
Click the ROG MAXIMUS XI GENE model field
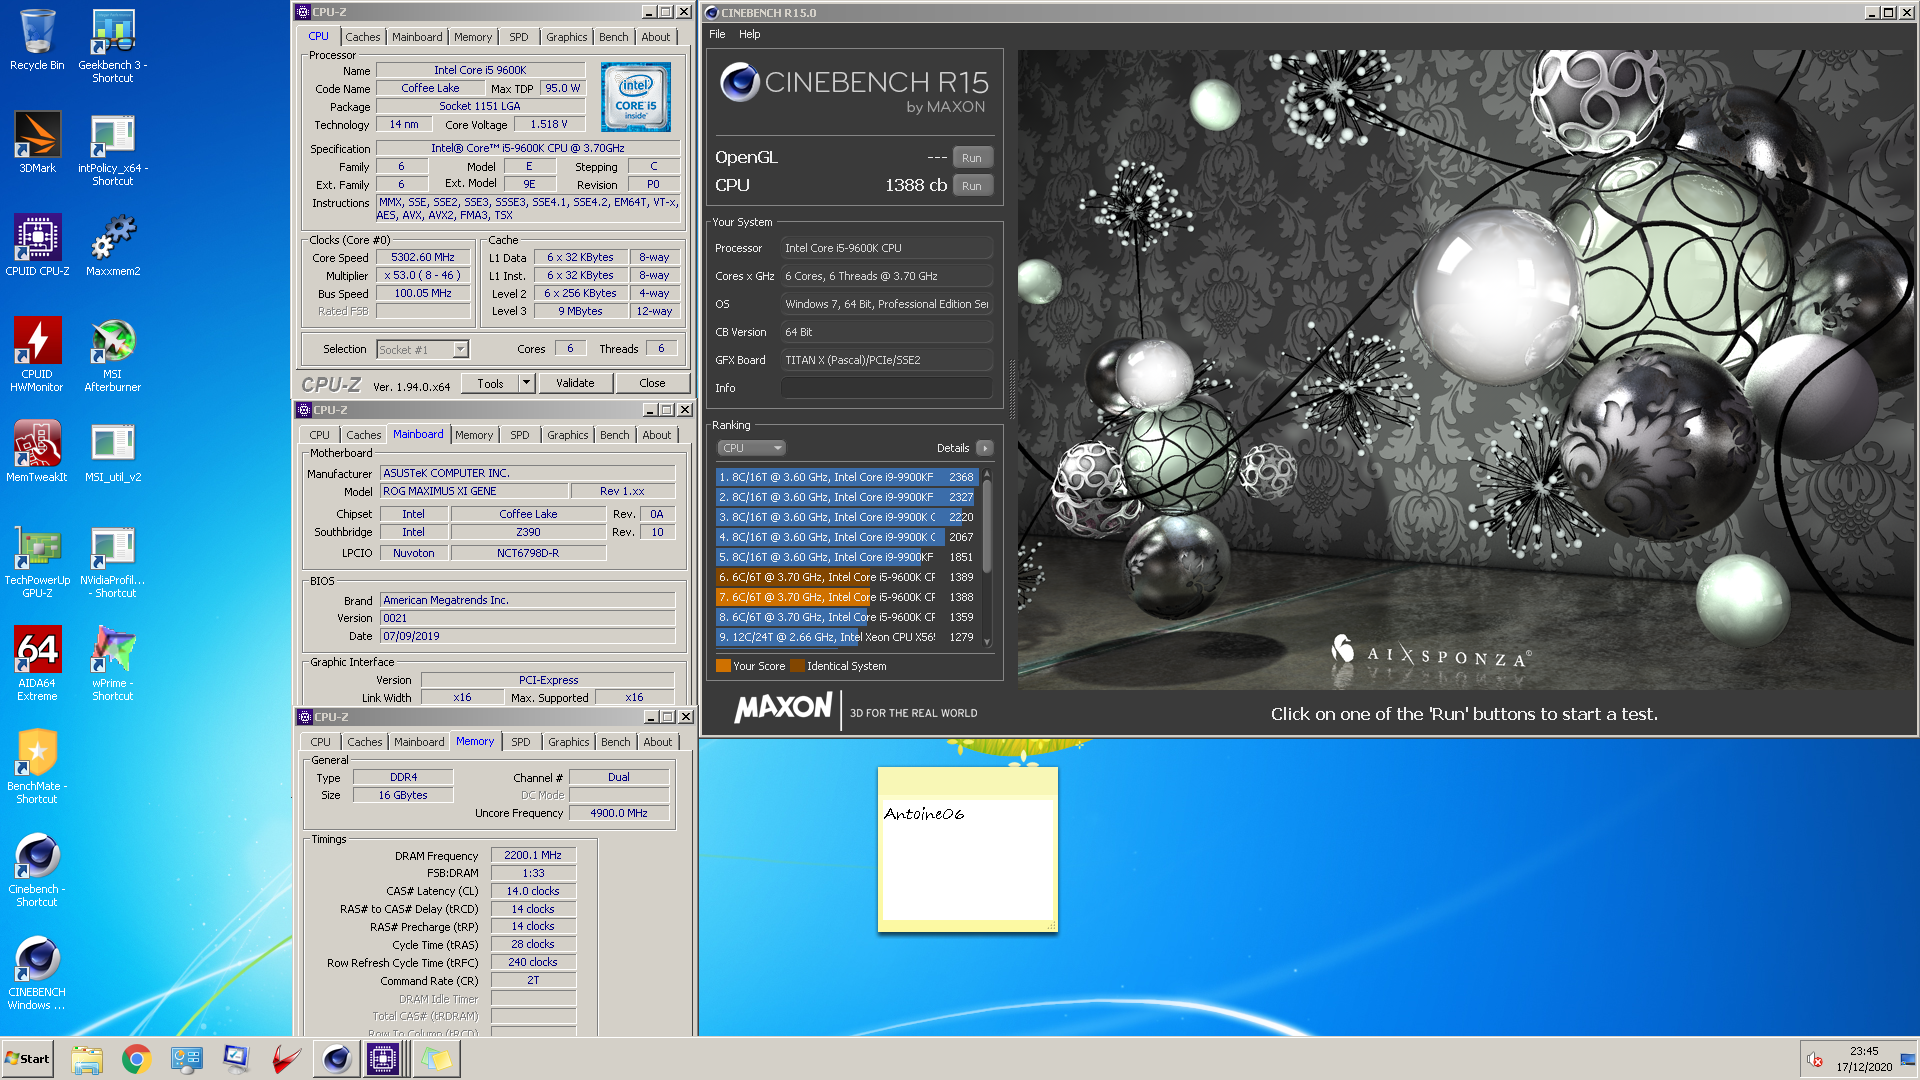pyautogui.click(x=474, y=491)
